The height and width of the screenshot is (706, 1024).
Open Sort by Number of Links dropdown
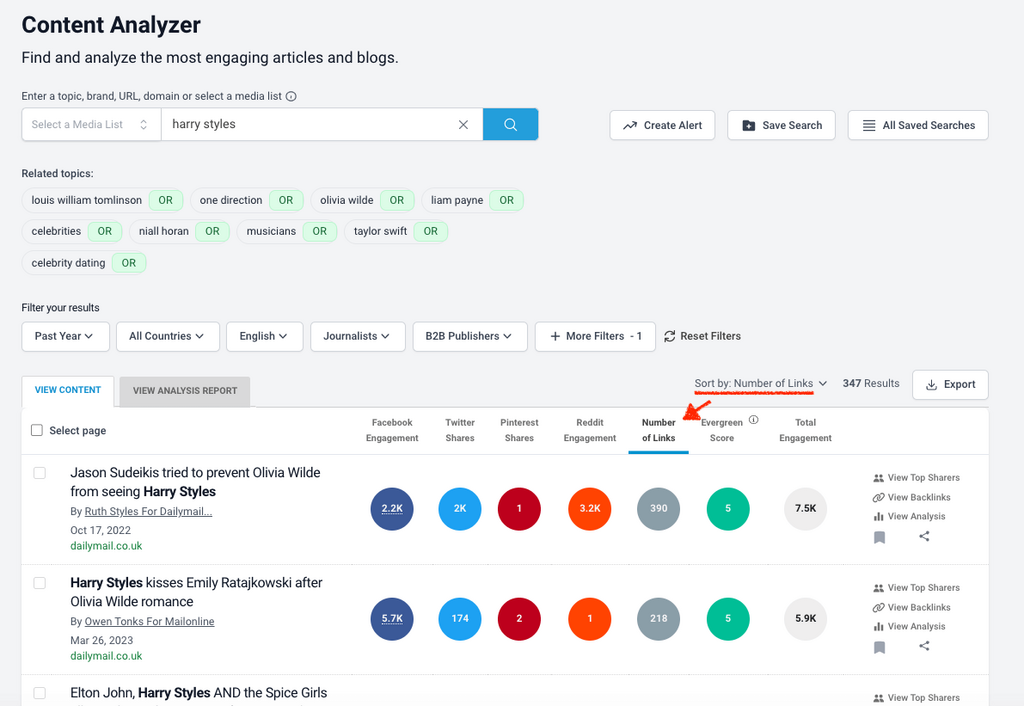click(761, 384)
